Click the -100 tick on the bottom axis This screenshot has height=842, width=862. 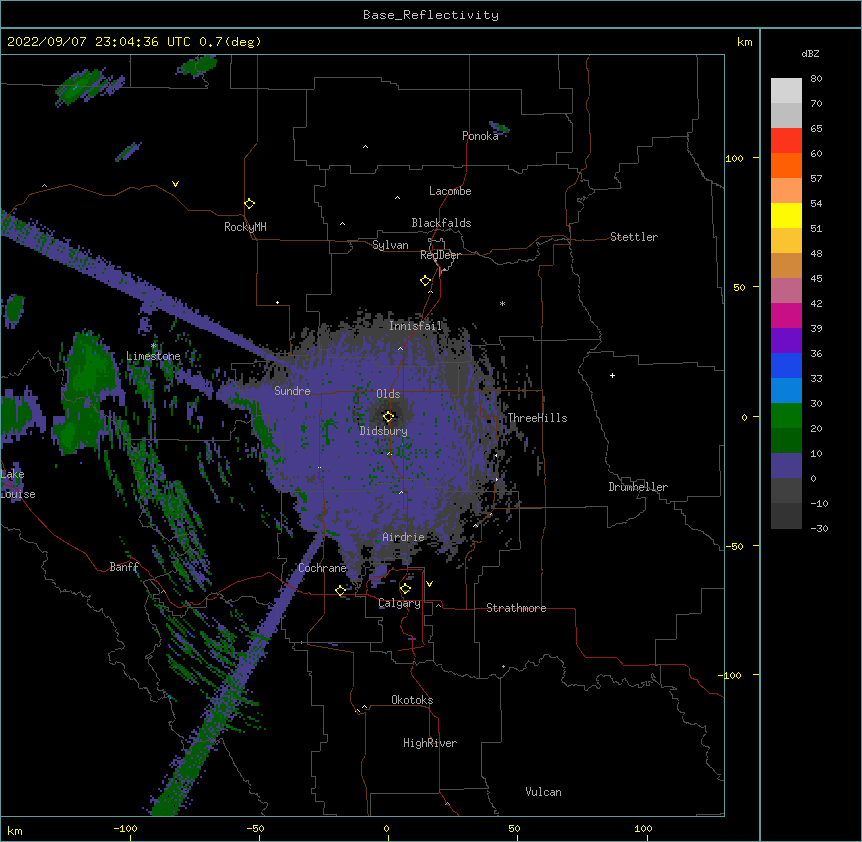click(125, 828)
